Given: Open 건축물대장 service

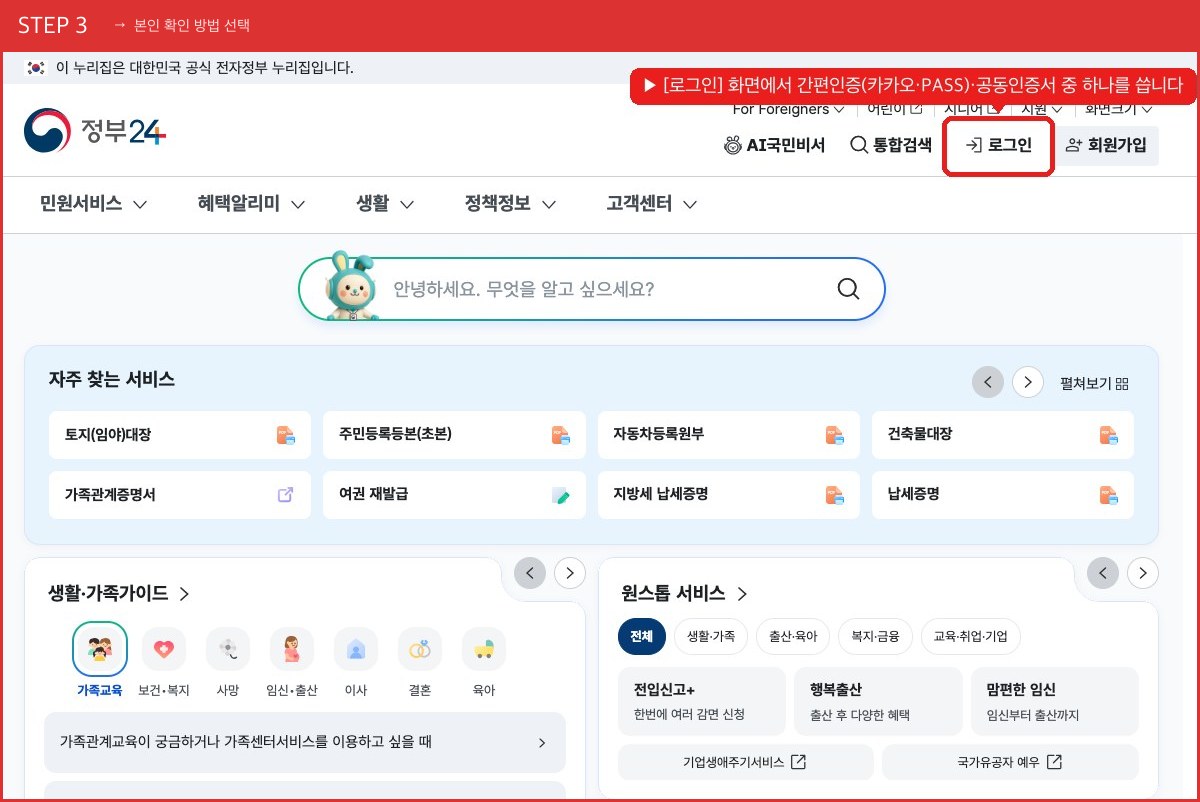Looking at the screenshot, I should (x=1003, y=435).
